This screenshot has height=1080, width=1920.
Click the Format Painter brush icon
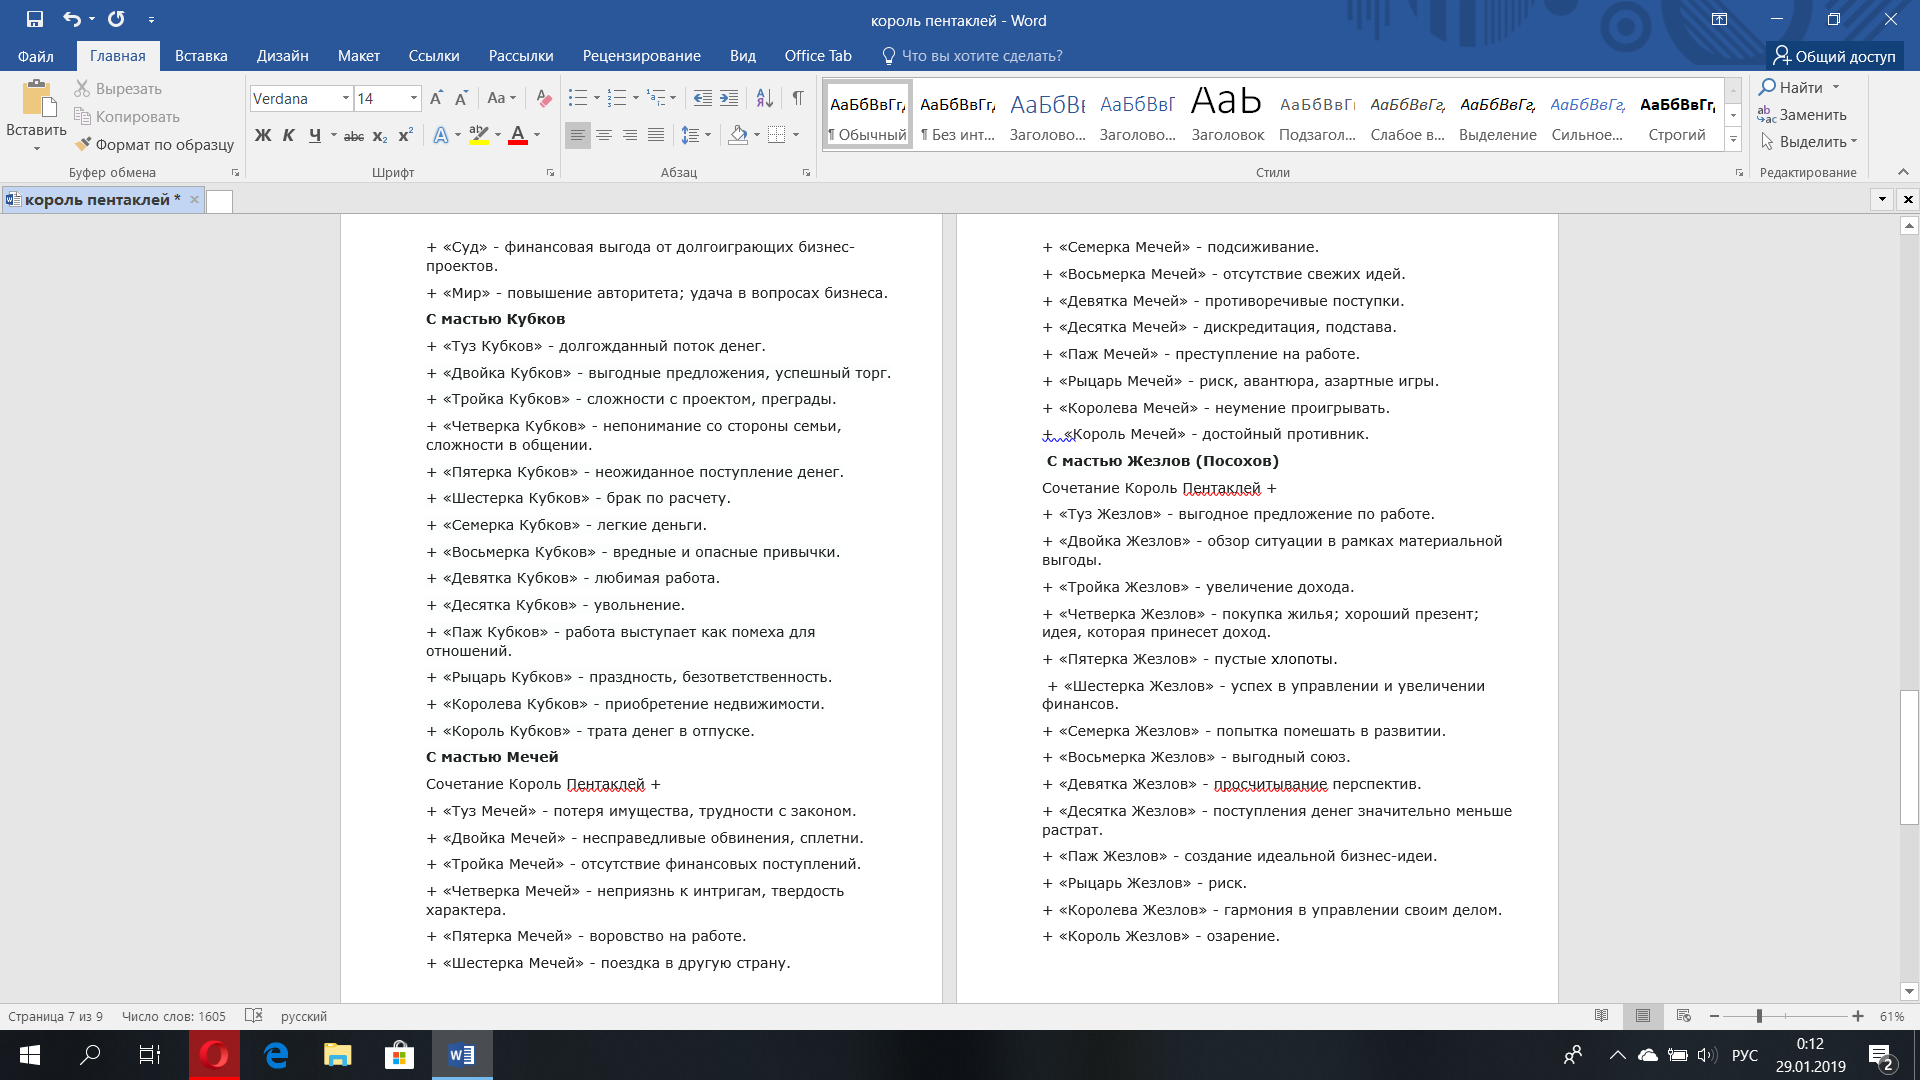(83, 144)
